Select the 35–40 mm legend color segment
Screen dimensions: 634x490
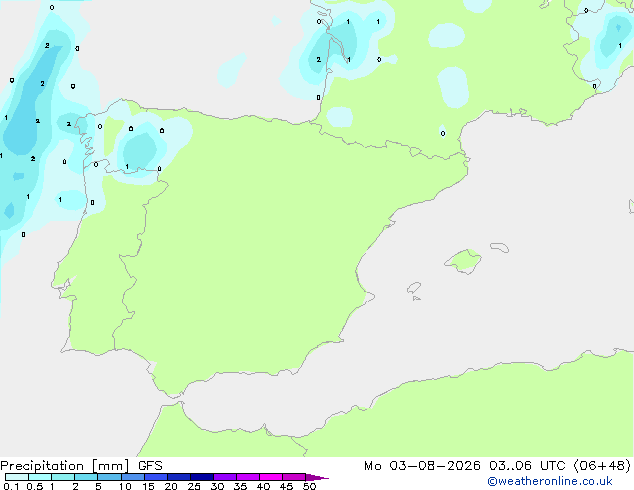click(x=248, y=477)
